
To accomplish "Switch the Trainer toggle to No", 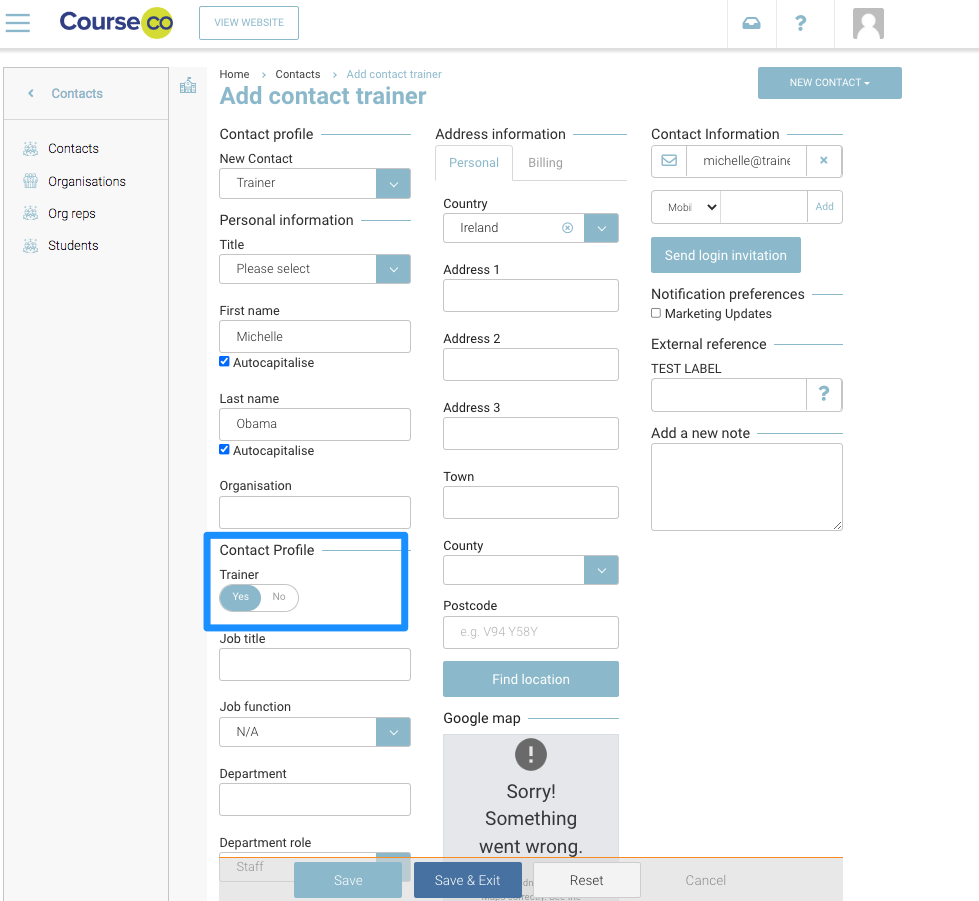I will point(279,597).
